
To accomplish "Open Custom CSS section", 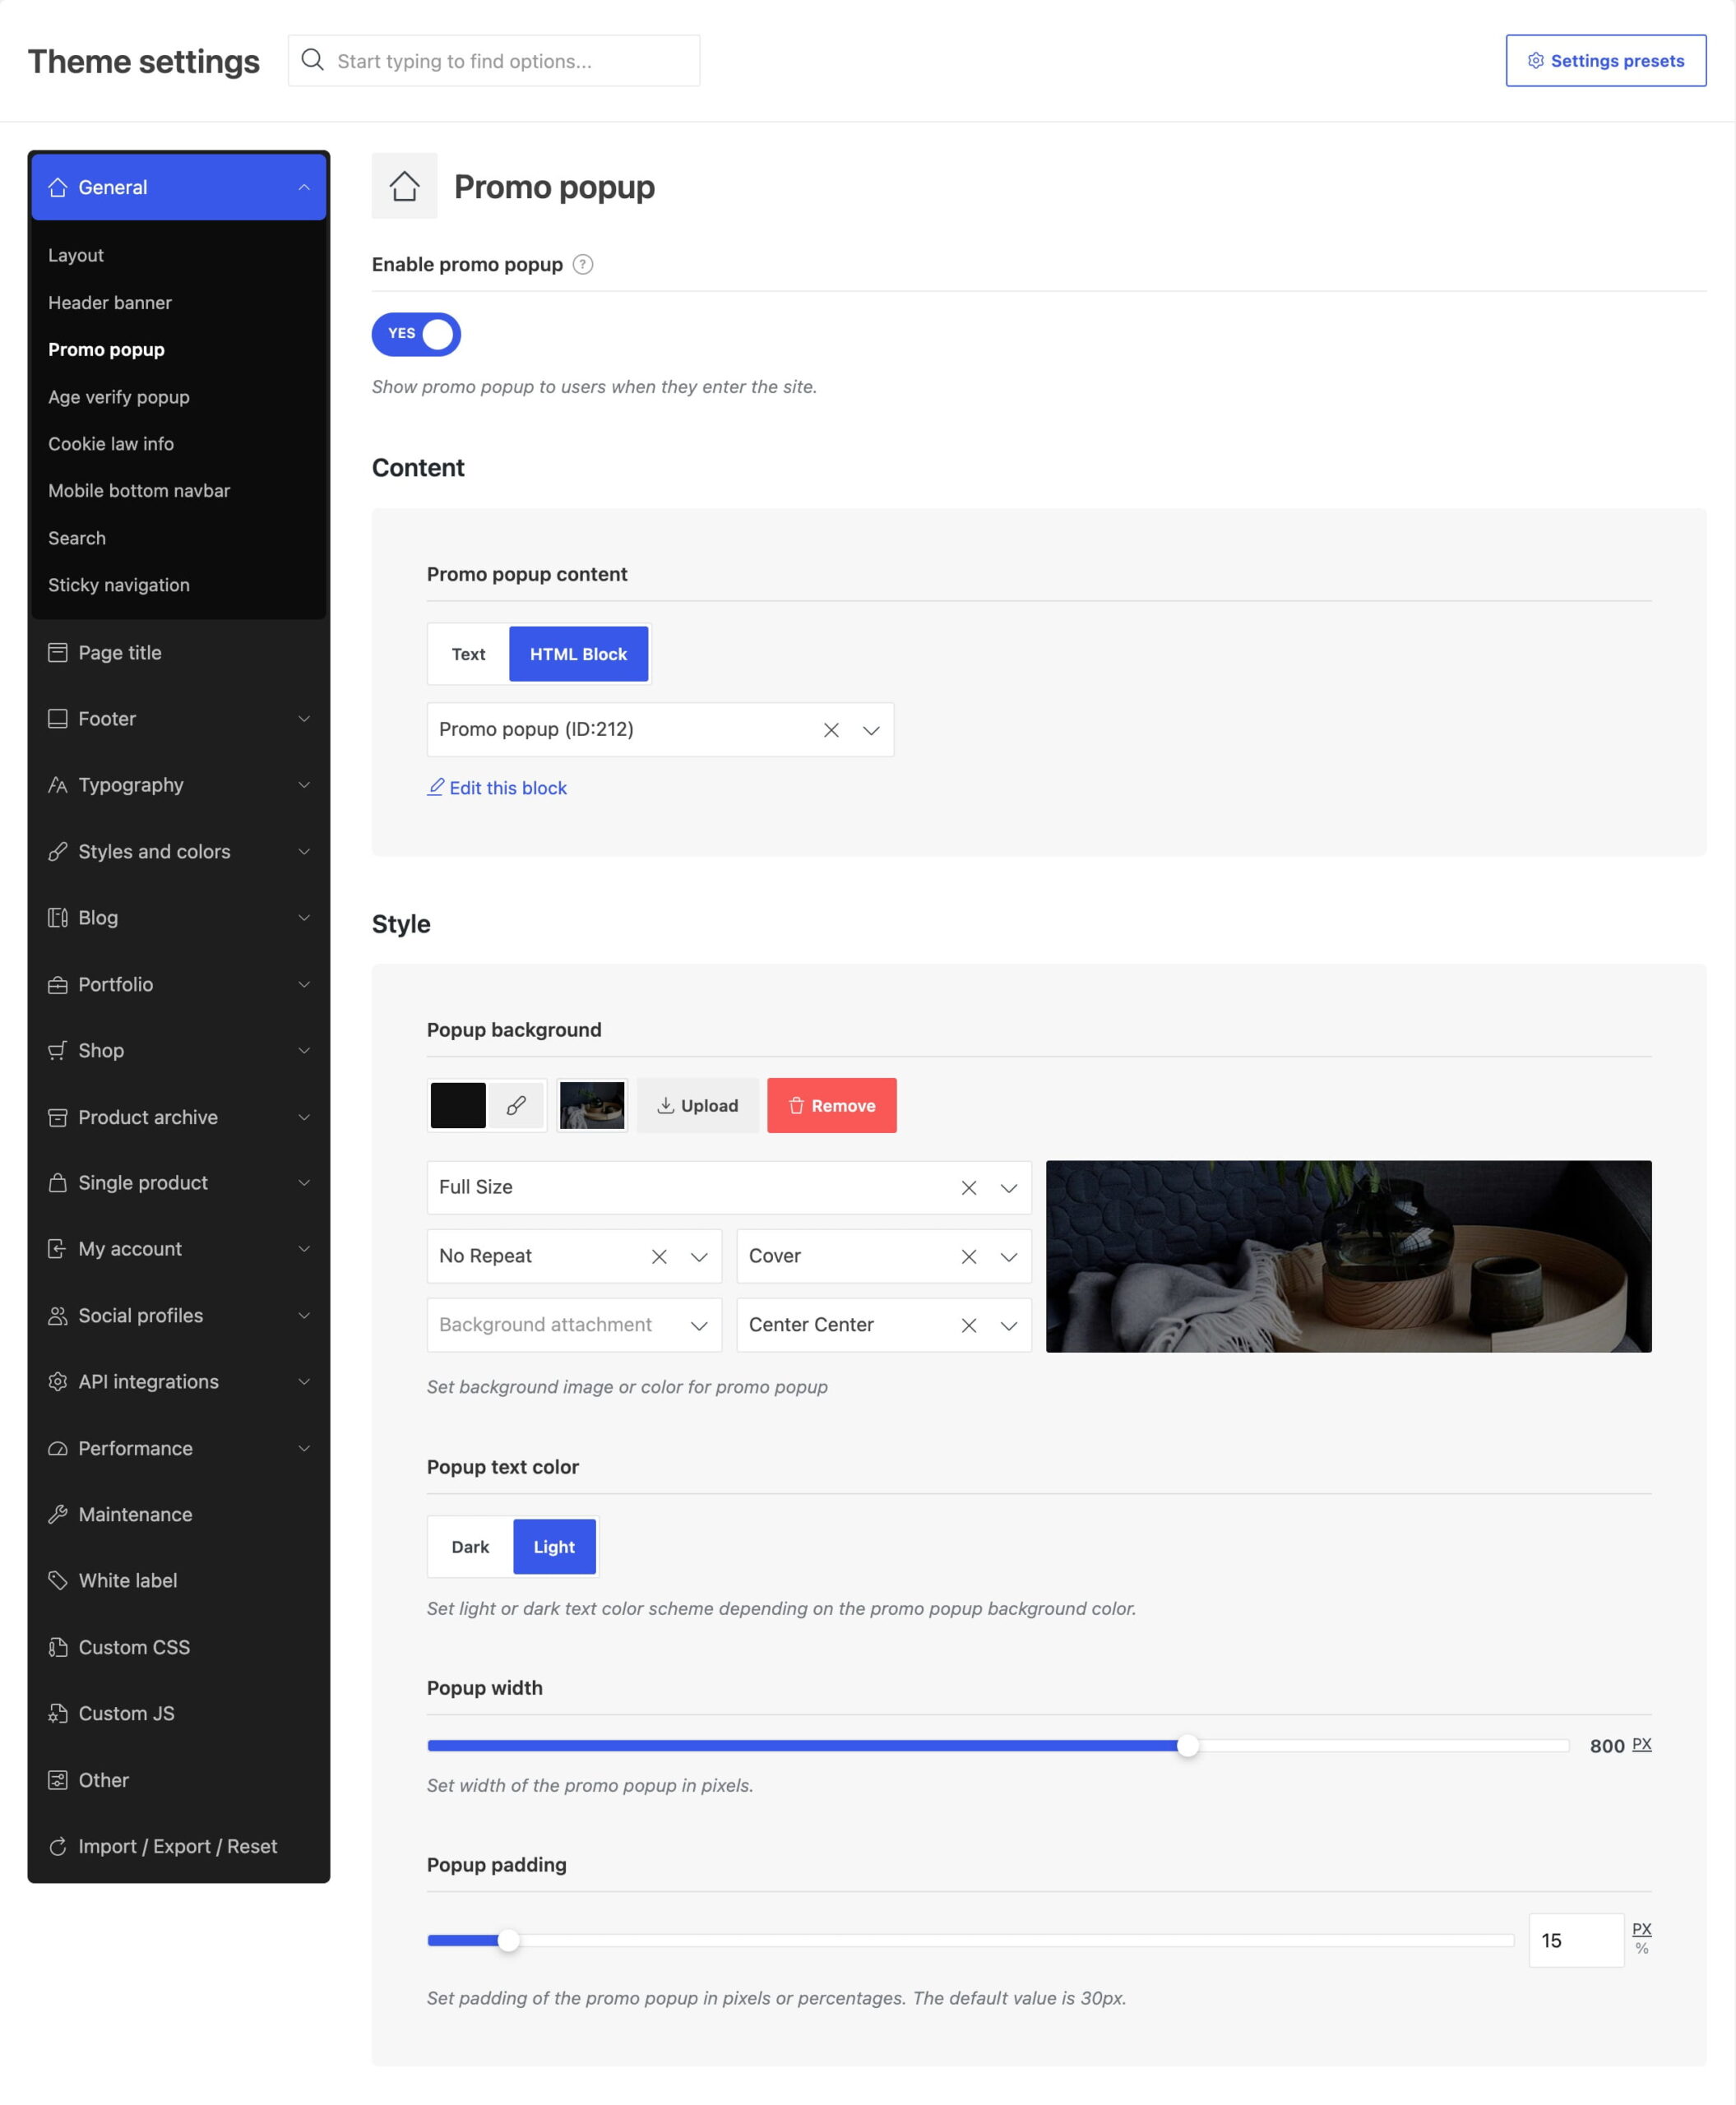I will coord(178,1647).
